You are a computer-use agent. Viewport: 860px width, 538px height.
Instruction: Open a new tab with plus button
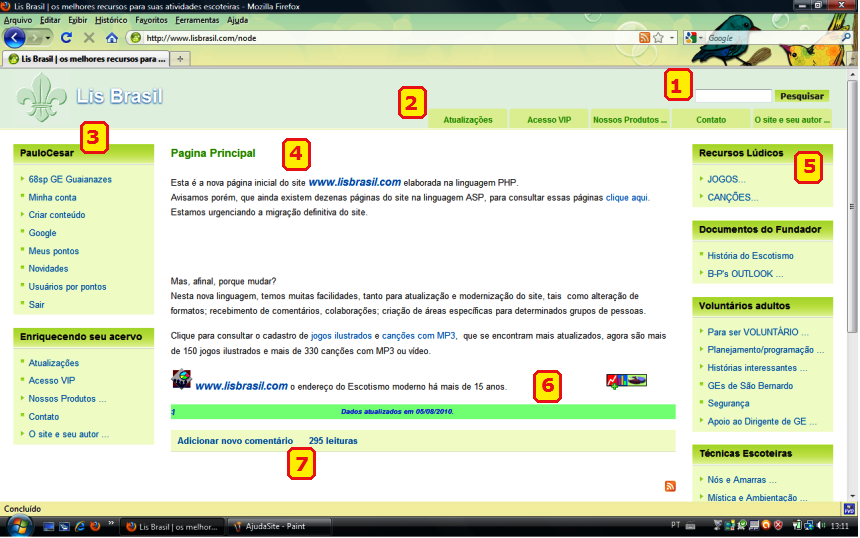click(x=180, y=59)
